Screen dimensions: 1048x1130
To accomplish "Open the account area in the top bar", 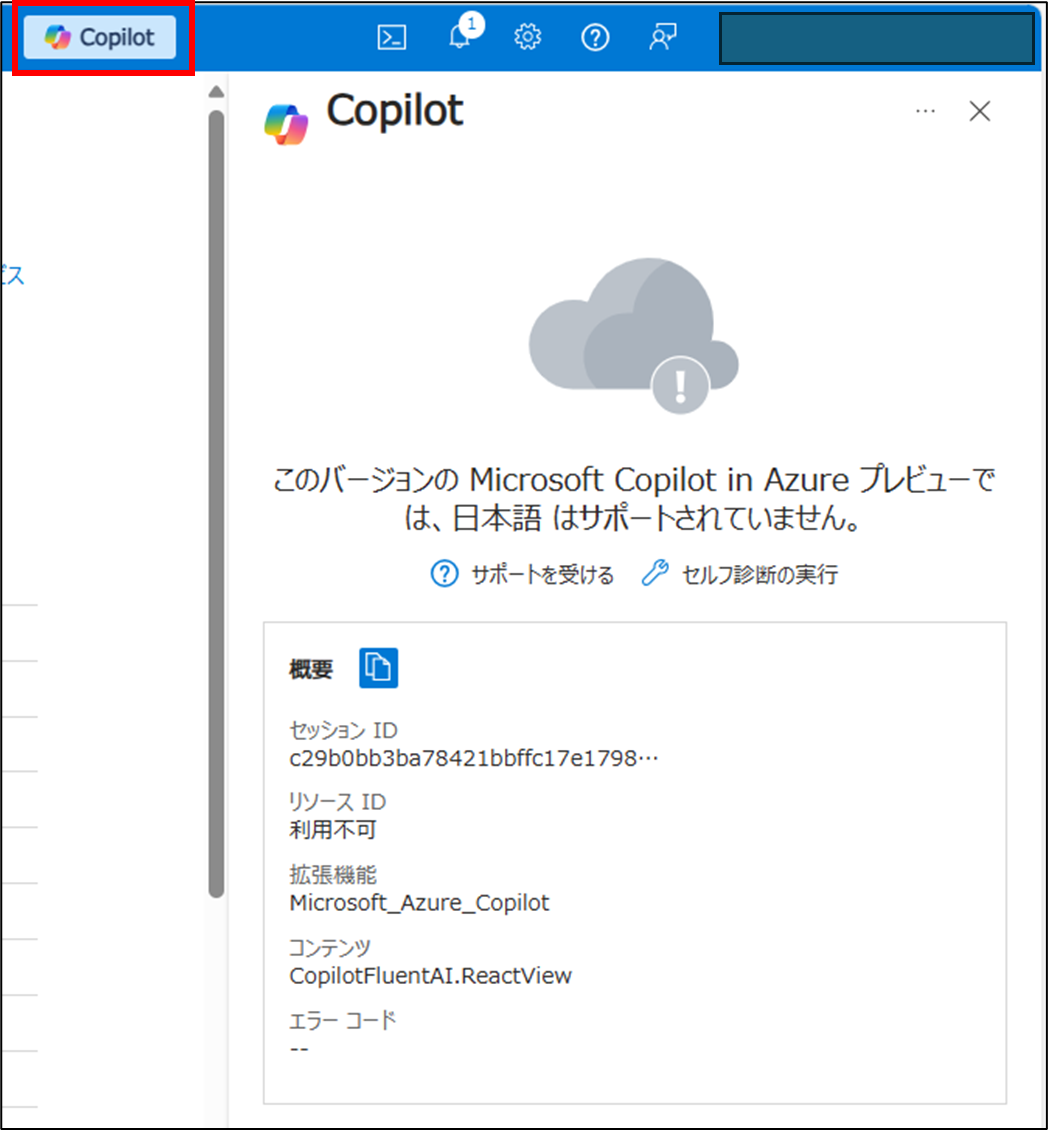I will [876, 38].
